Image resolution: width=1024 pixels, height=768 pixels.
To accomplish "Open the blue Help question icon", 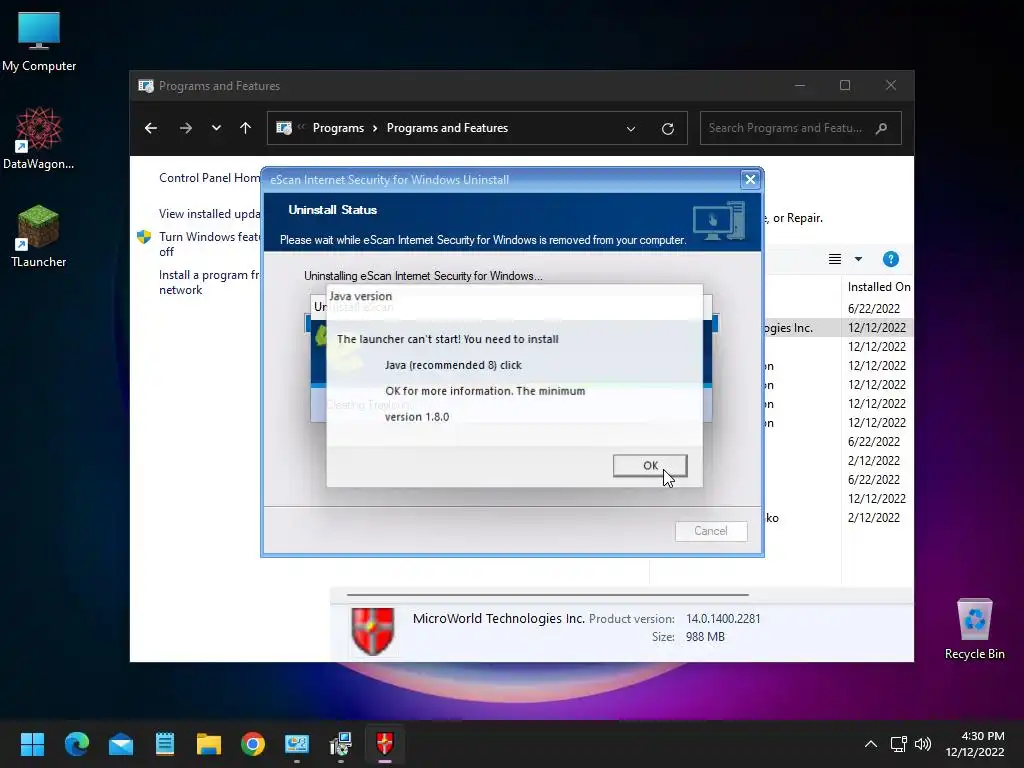I will [890, 259].
